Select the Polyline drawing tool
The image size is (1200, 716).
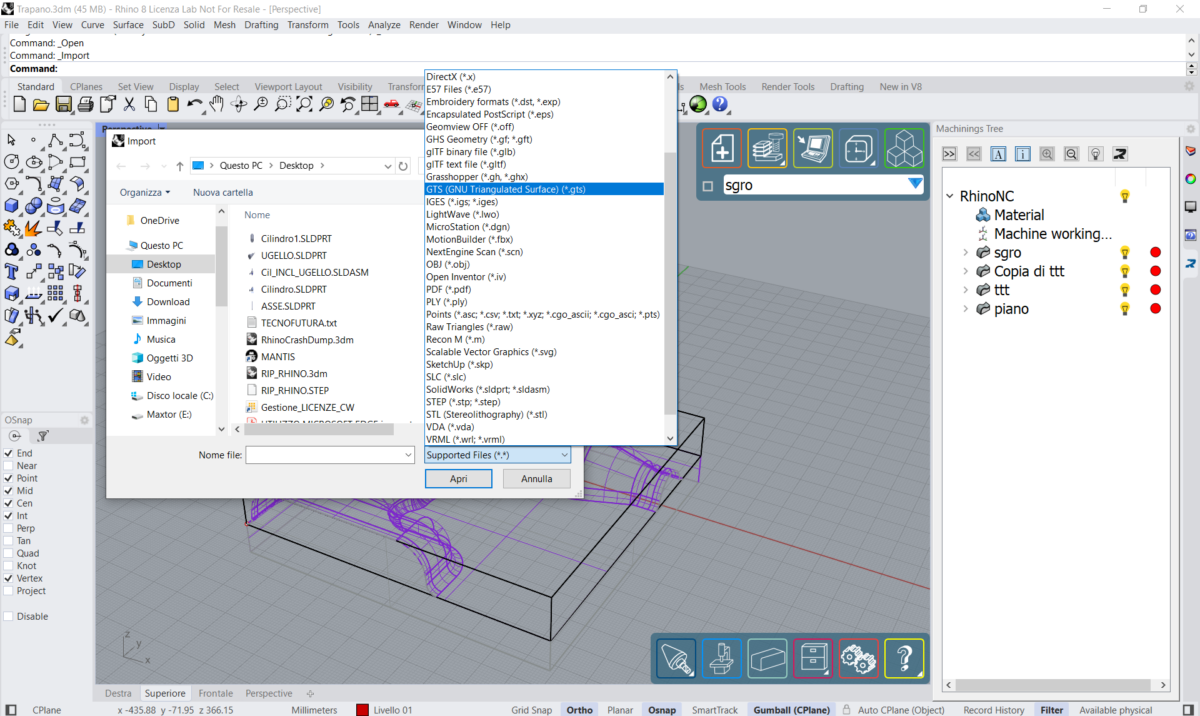coord(56,140)
